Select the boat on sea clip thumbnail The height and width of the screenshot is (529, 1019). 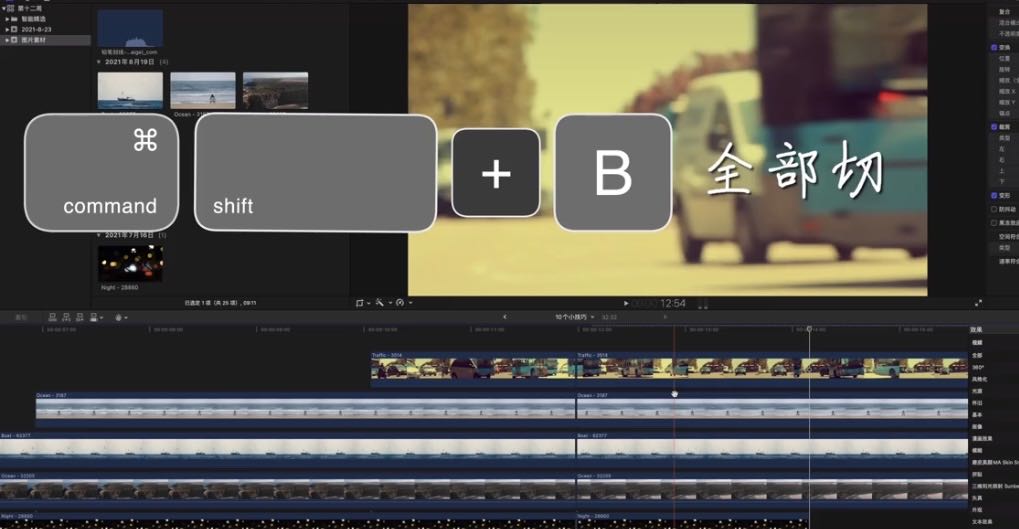(x=130, y=90)
